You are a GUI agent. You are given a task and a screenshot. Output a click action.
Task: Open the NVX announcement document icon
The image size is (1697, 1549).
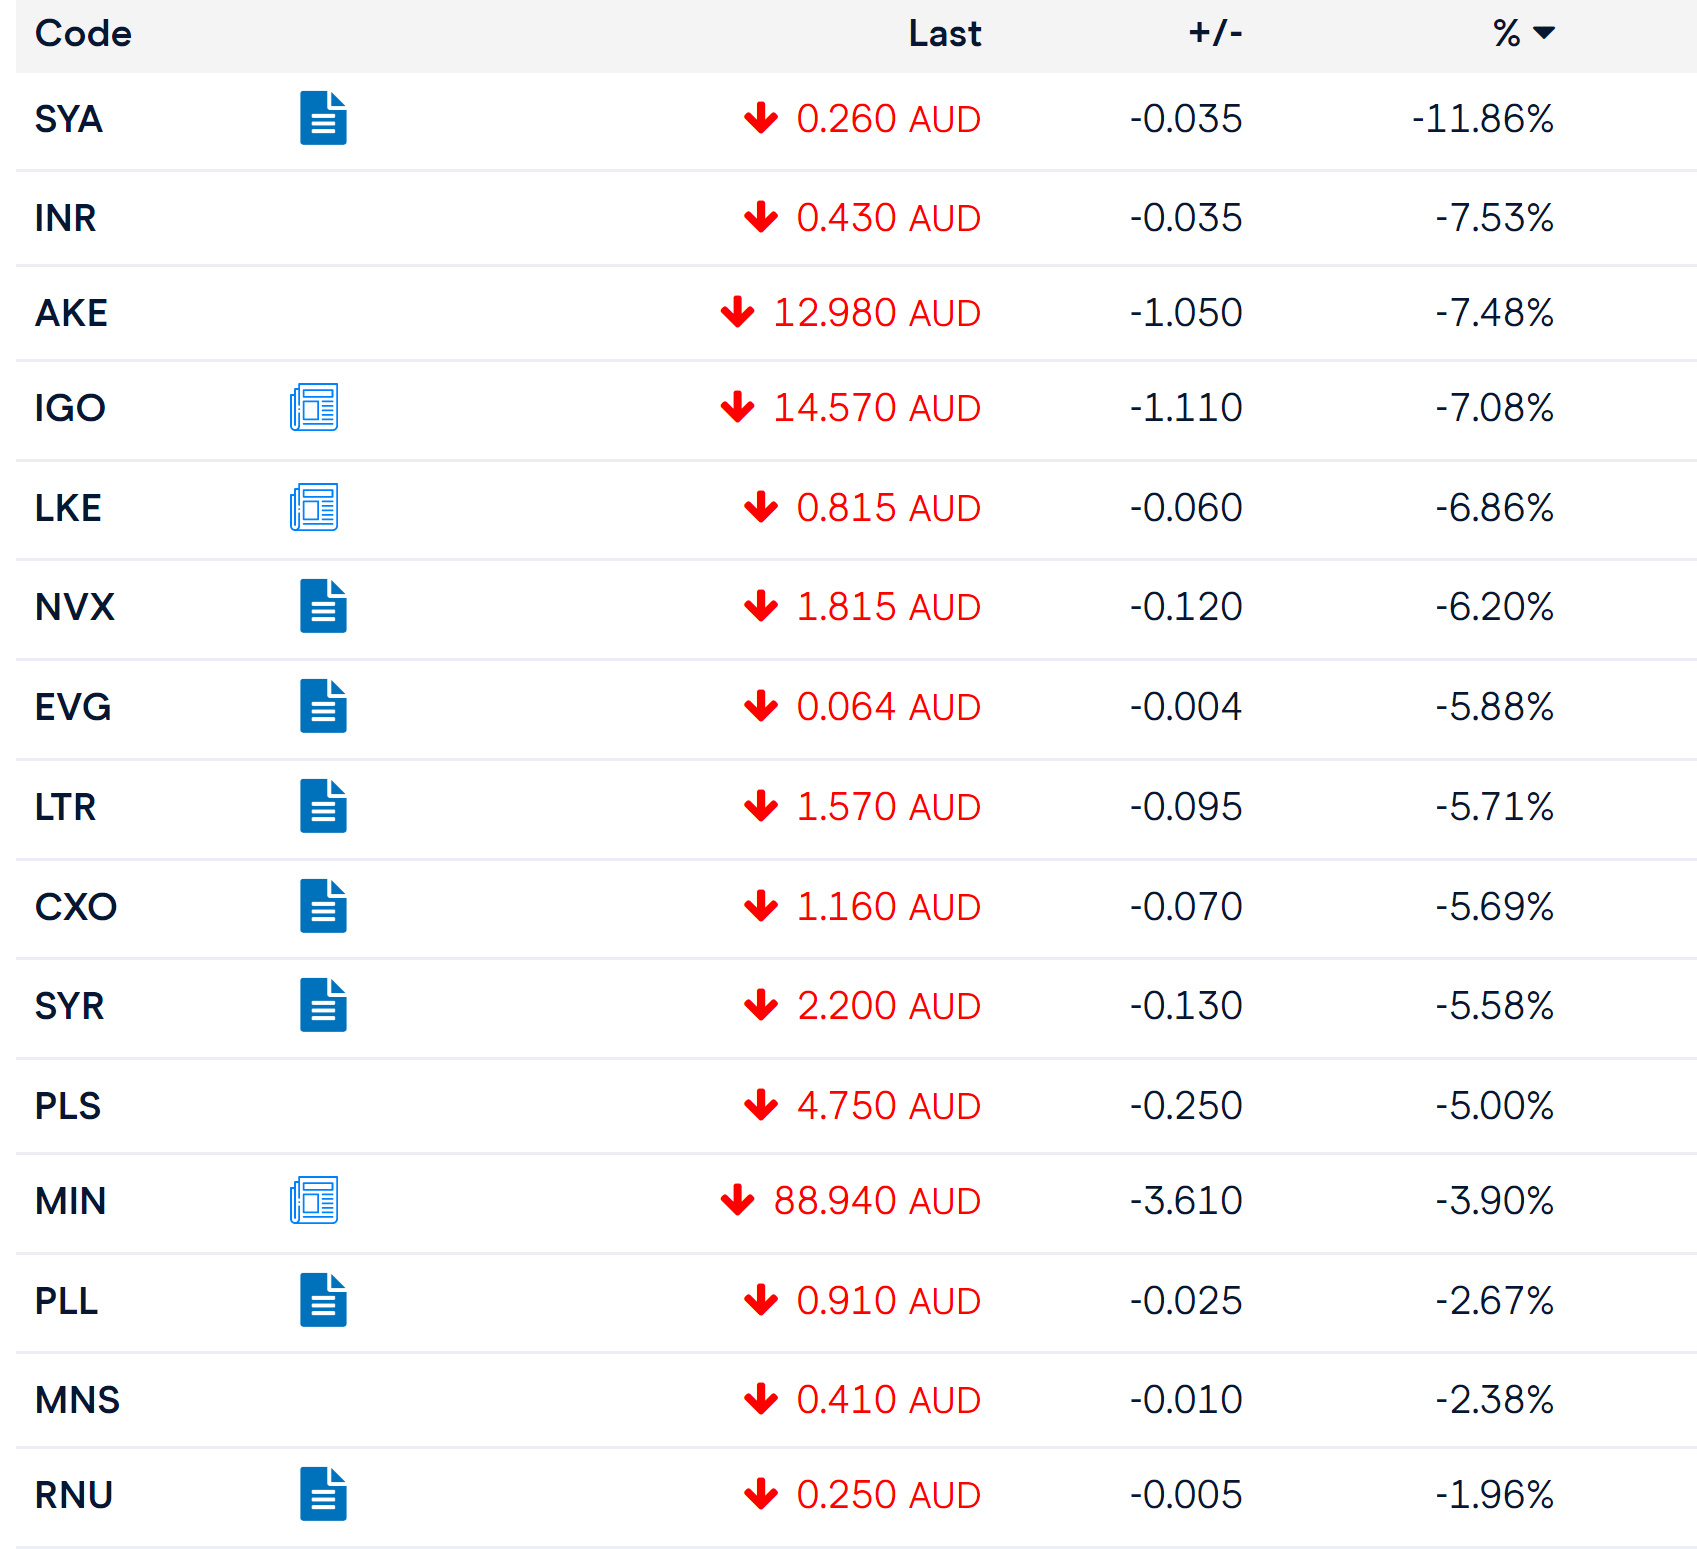tap(323, 606)
